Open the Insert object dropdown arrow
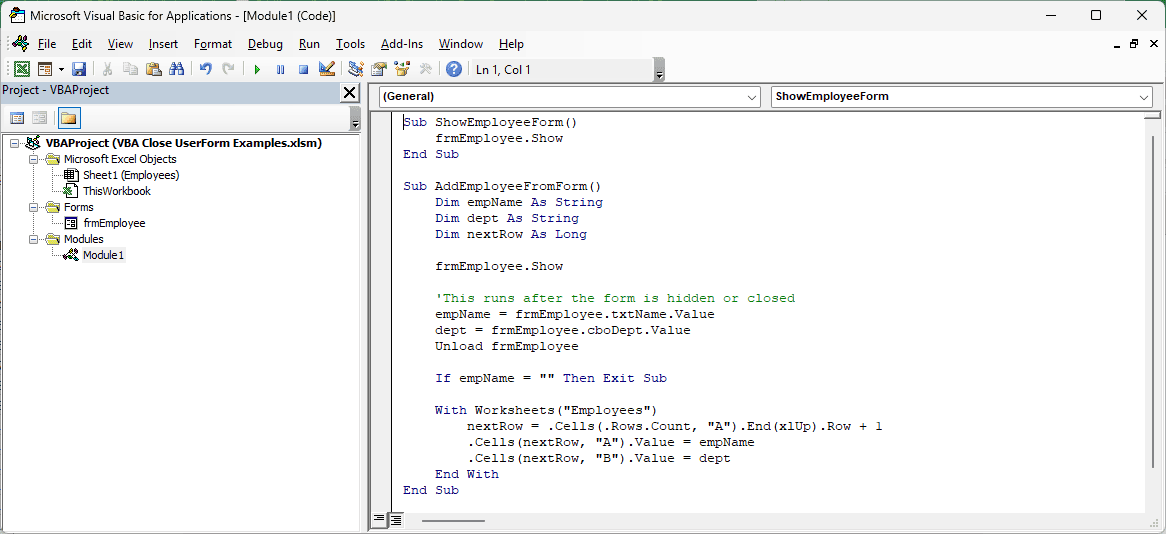The image size is (1166, 534). click(x=60, y=69)
